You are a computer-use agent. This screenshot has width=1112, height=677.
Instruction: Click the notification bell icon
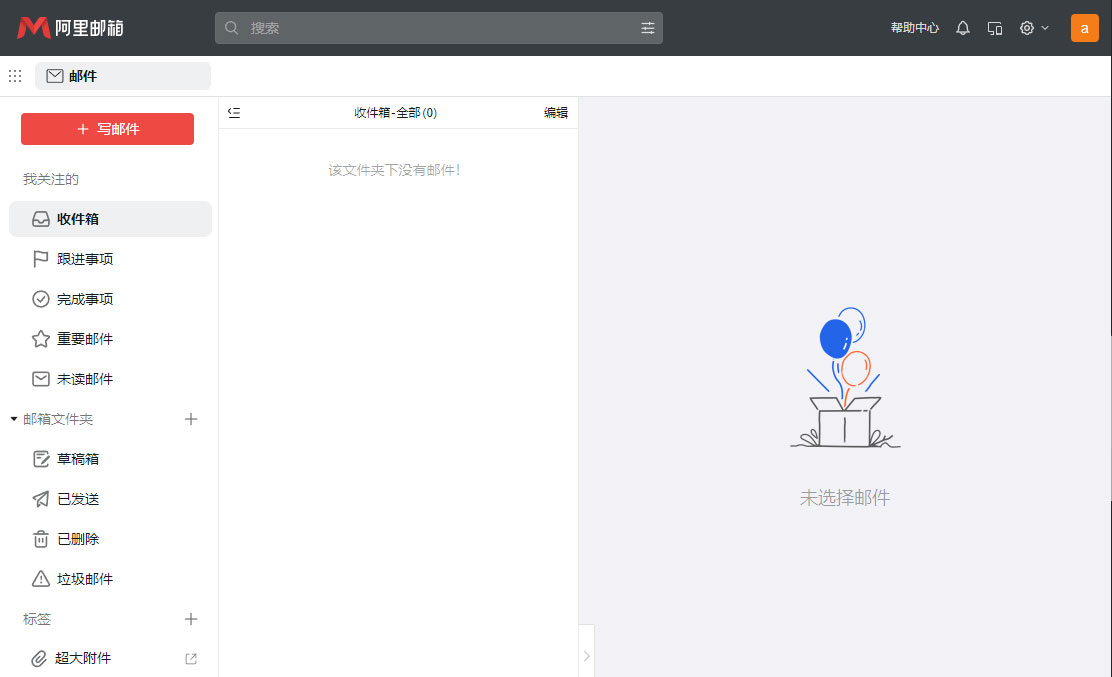tap(962, 27)
